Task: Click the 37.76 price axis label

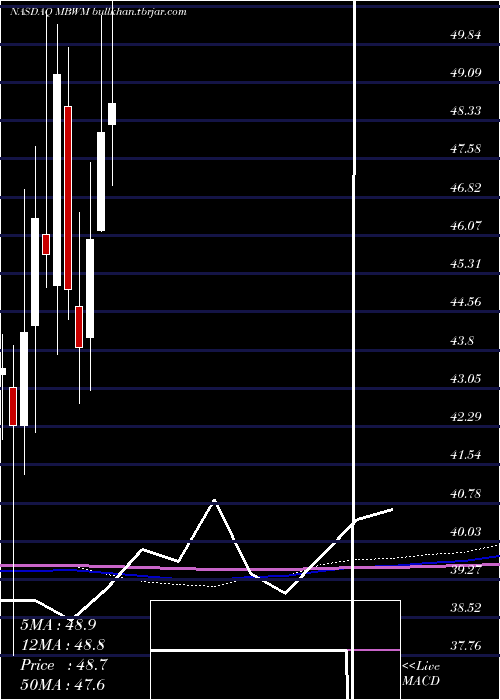Action: point(466,646)
